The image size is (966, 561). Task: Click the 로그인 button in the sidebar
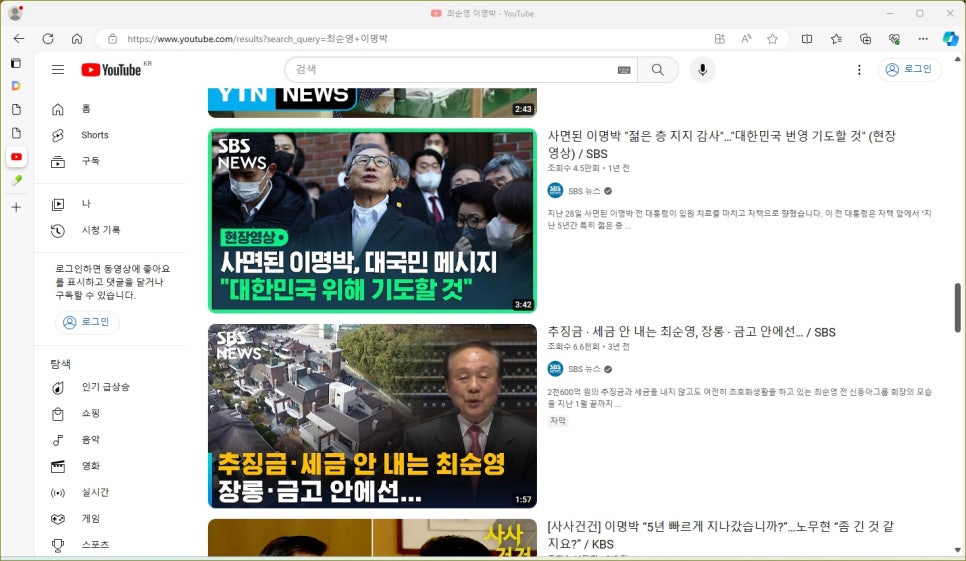(x=87, y=322)
